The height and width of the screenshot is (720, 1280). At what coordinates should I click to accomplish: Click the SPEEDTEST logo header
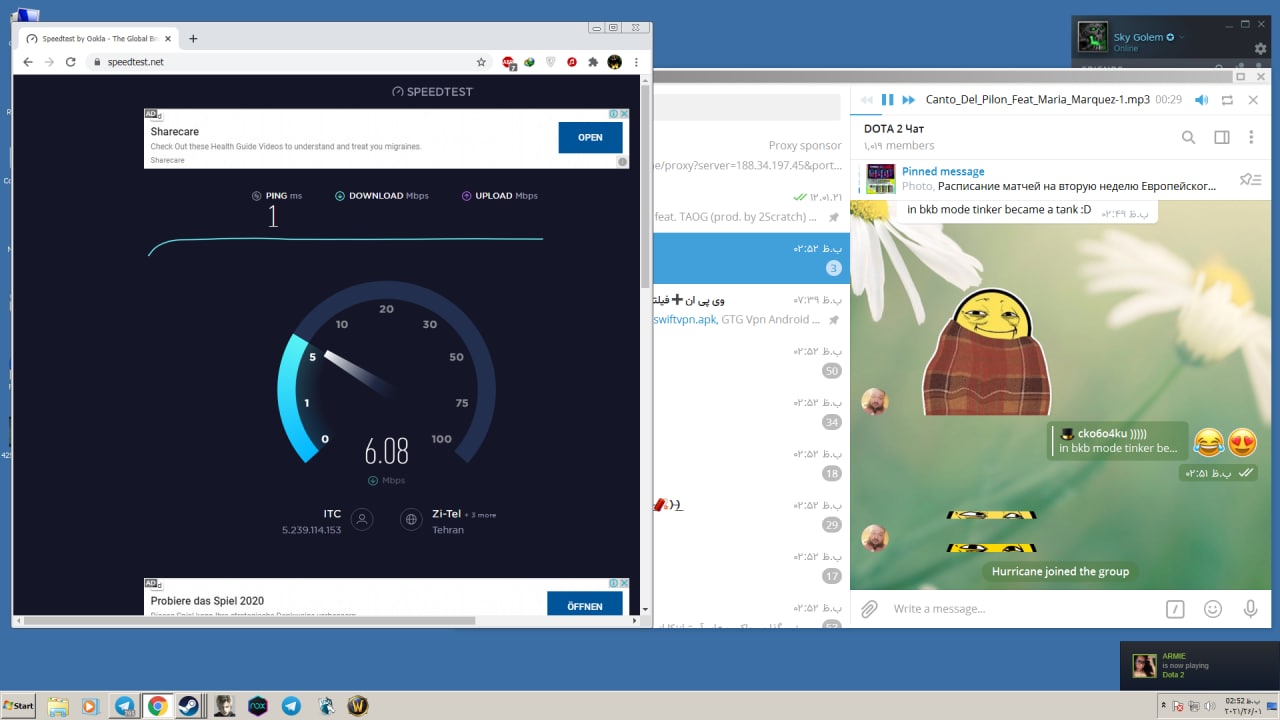(x=432, y=91)
